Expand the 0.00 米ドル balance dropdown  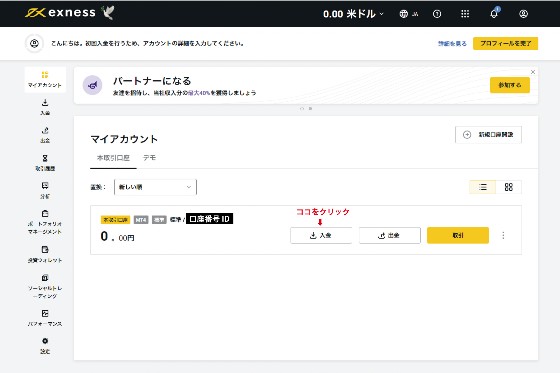click(x=353, y=14)
